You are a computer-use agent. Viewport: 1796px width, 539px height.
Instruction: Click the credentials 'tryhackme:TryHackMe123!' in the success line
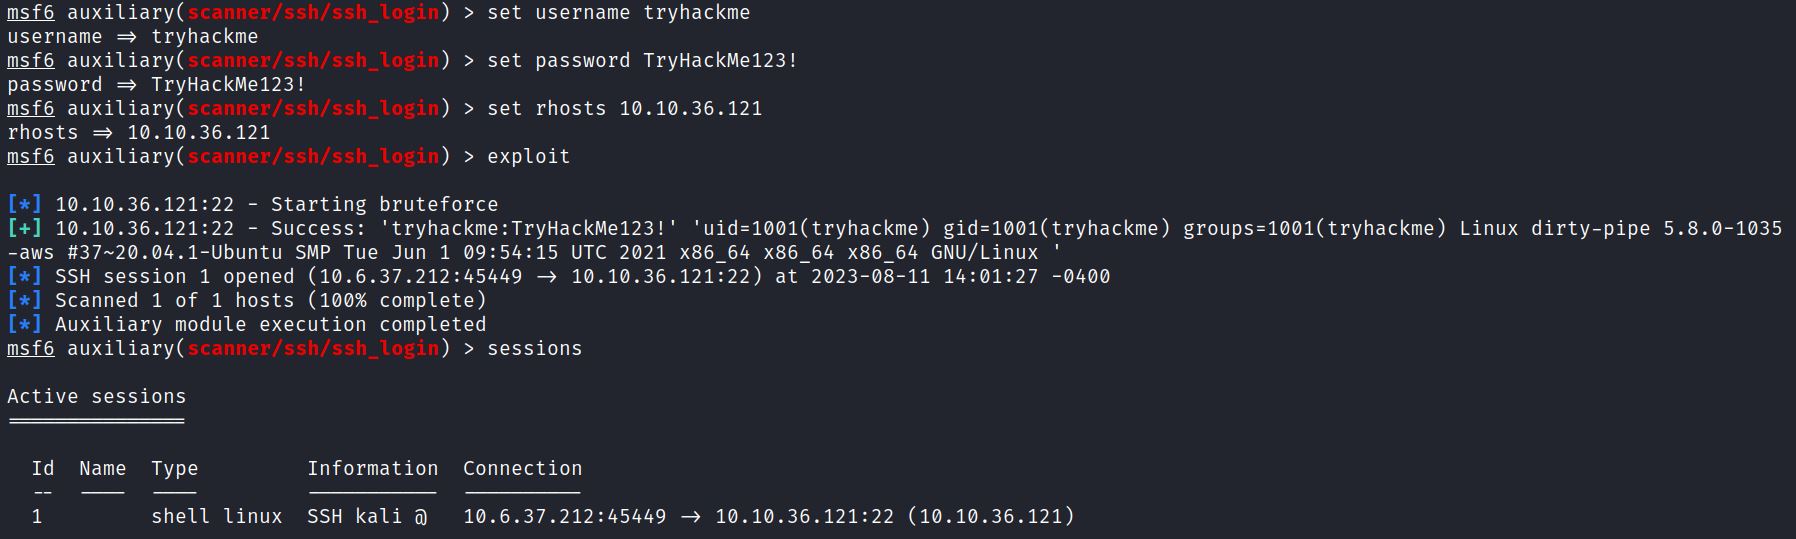point(528,229)
